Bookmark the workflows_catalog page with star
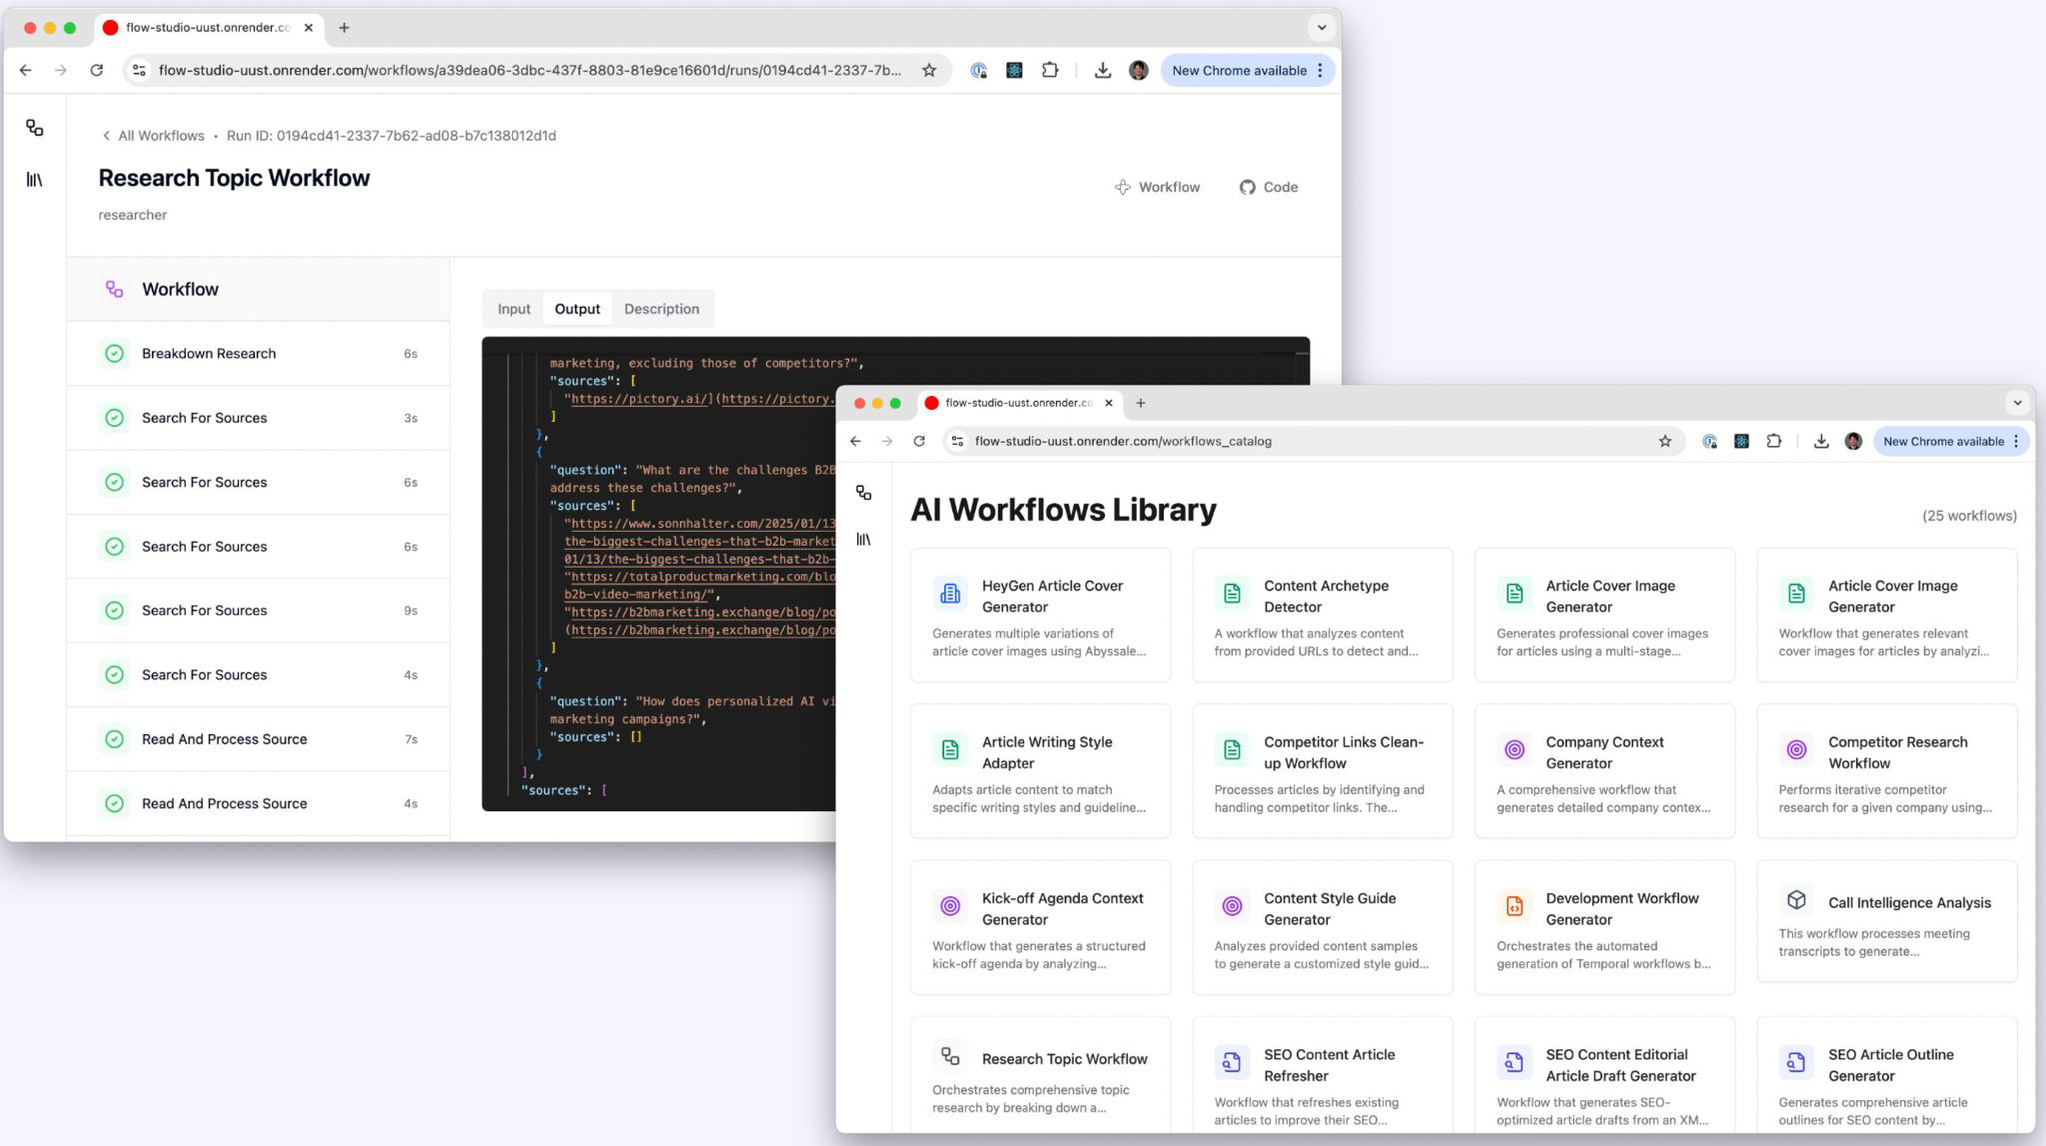Image resolution: width=2046 pixels, height=1146 pixels. (x=1665, y=441)
